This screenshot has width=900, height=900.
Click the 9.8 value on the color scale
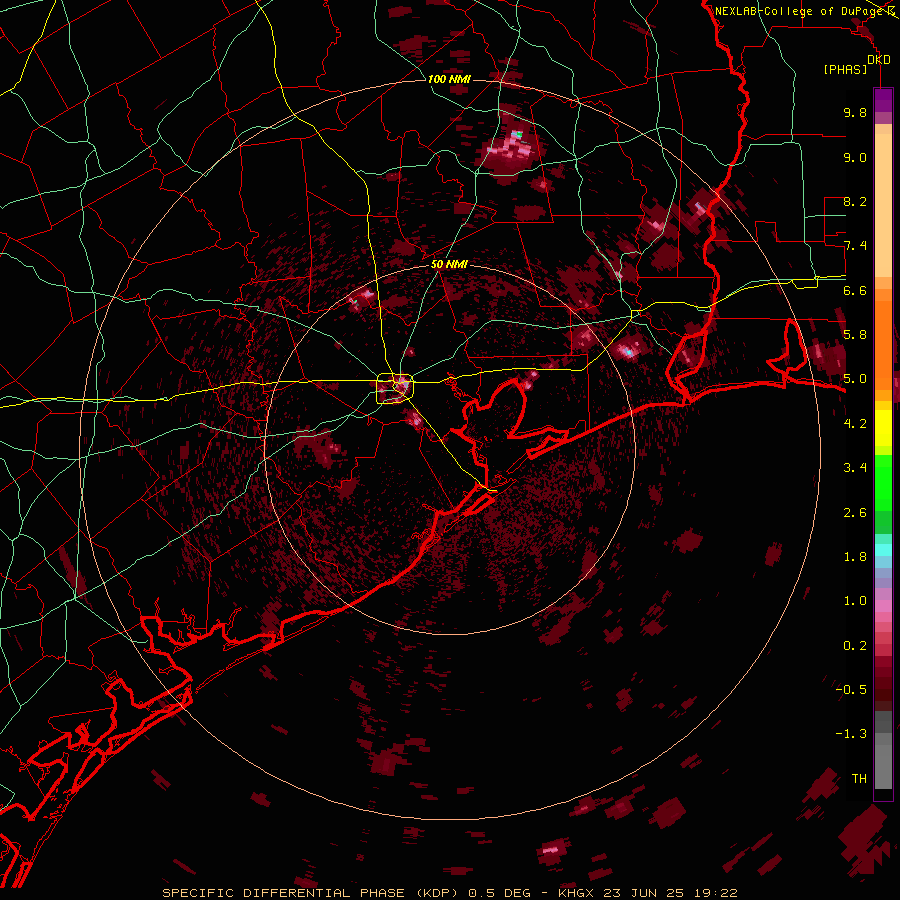click(x=855, y=112)
